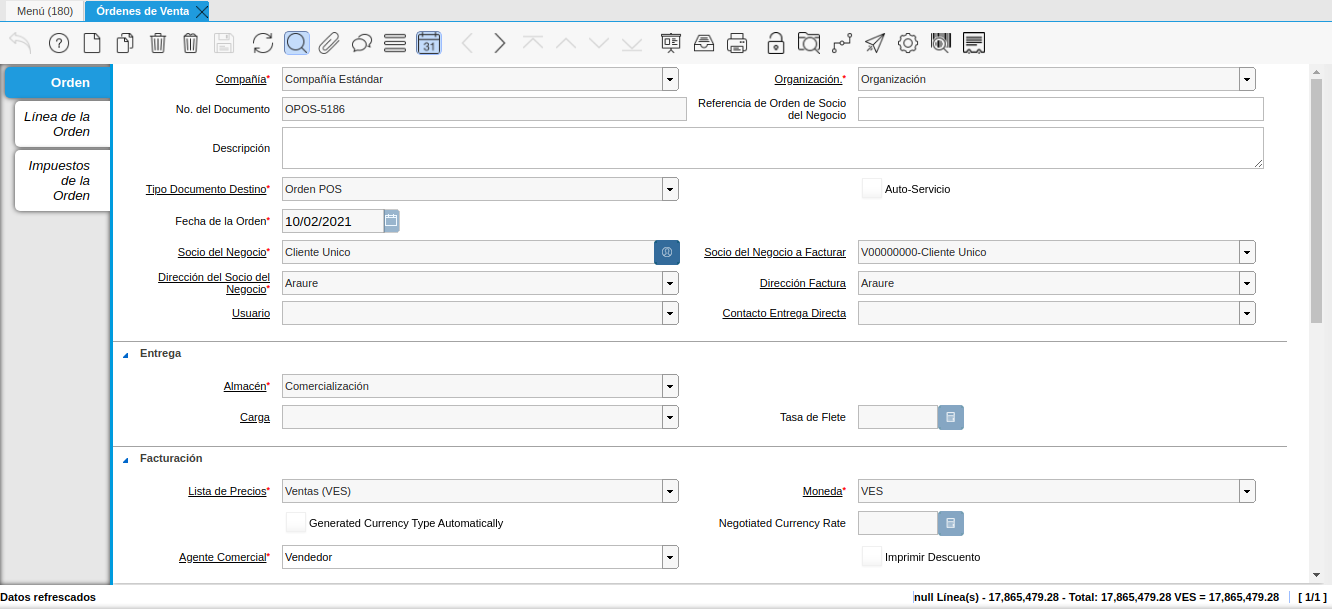Click the Referencia de Orden de Socio field

(x=1060, y=109)
